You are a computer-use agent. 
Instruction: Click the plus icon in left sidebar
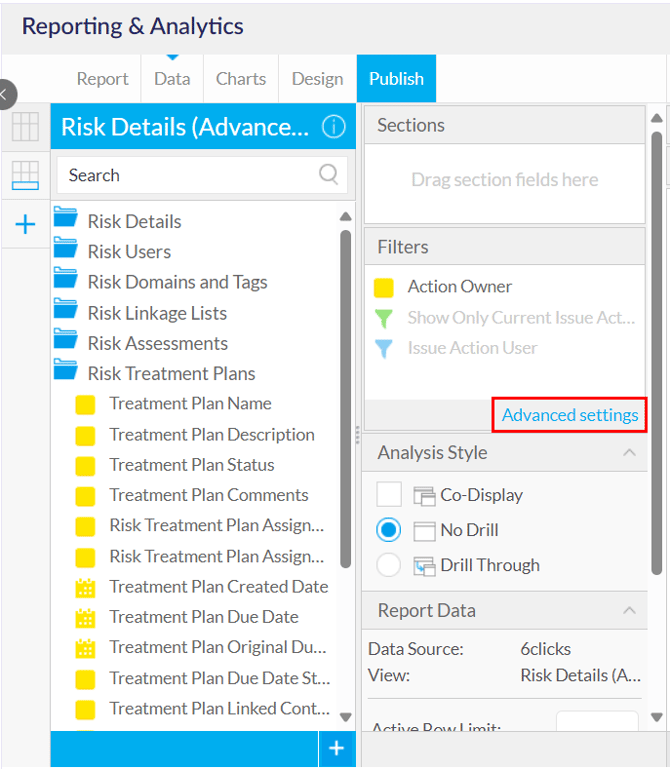(x=25, y=224)
